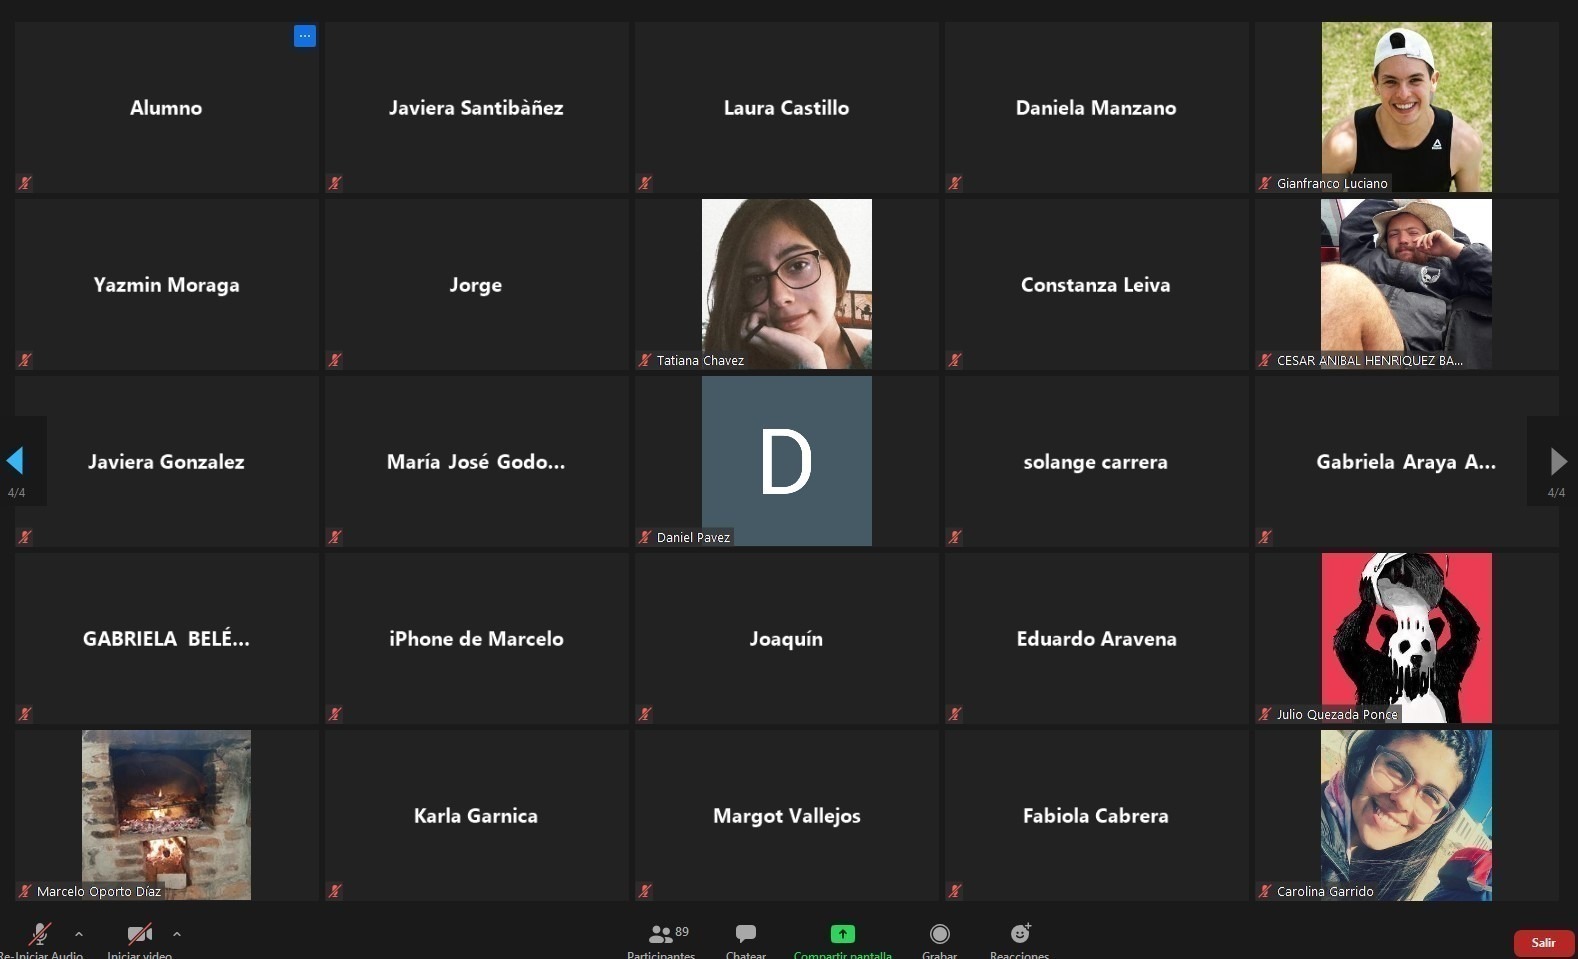
Task: Open the Participantes panel
Action: 661,935
